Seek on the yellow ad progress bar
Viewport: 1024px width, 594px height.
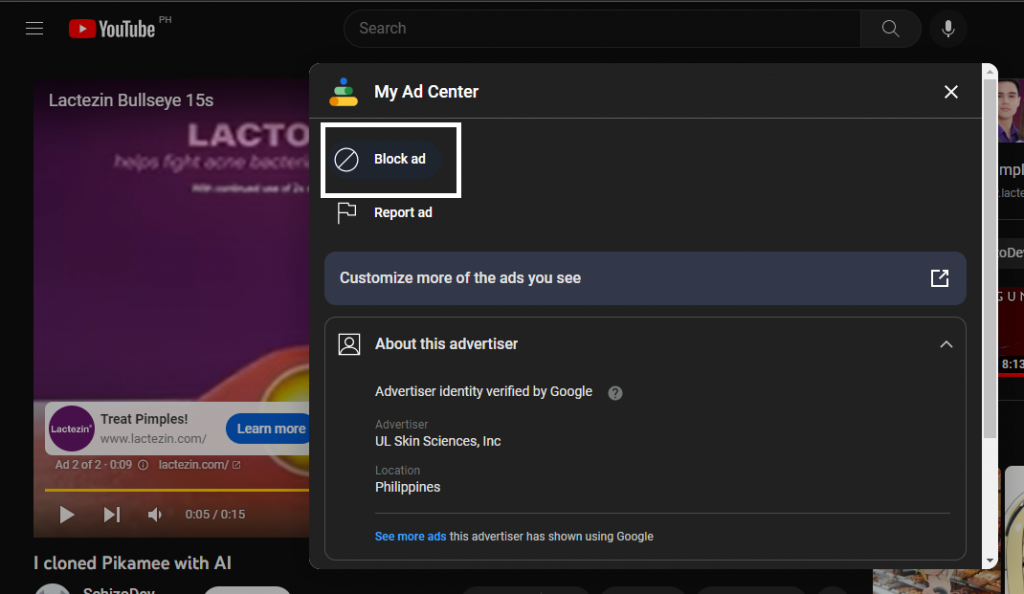click(176, 490)
